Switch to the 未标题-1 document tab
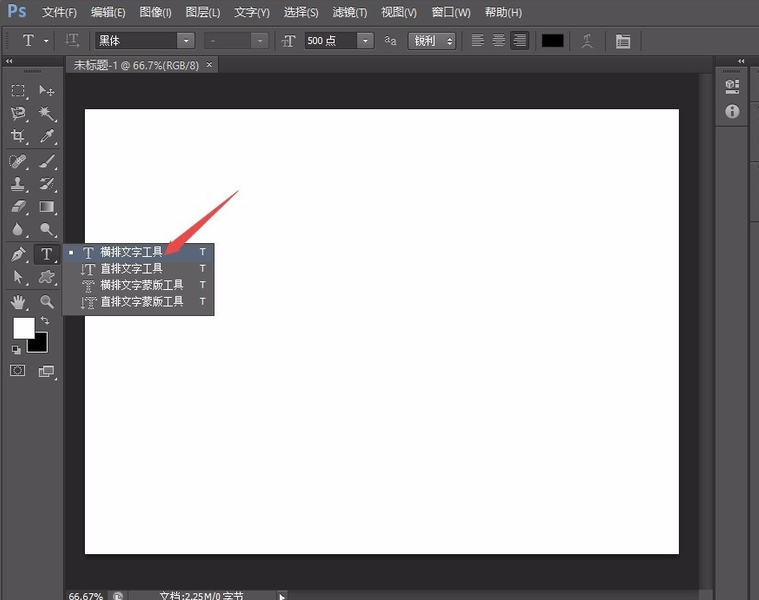 136,65
